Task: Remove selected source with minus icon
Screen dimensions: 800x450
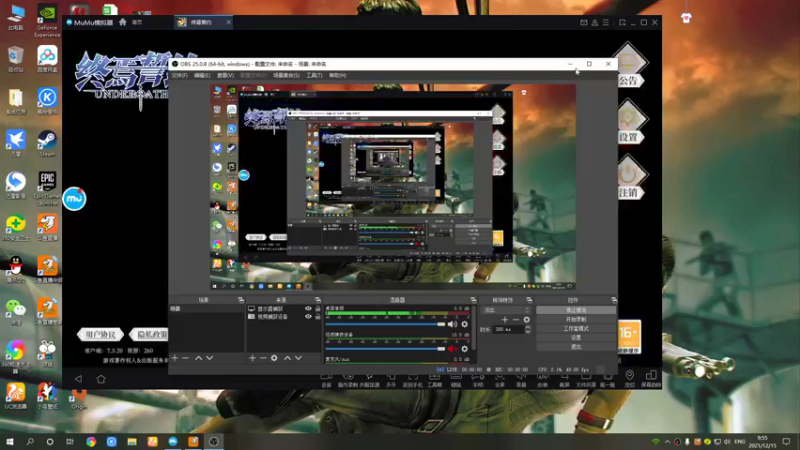Action: pyautogui.click(x=263, y=358)
